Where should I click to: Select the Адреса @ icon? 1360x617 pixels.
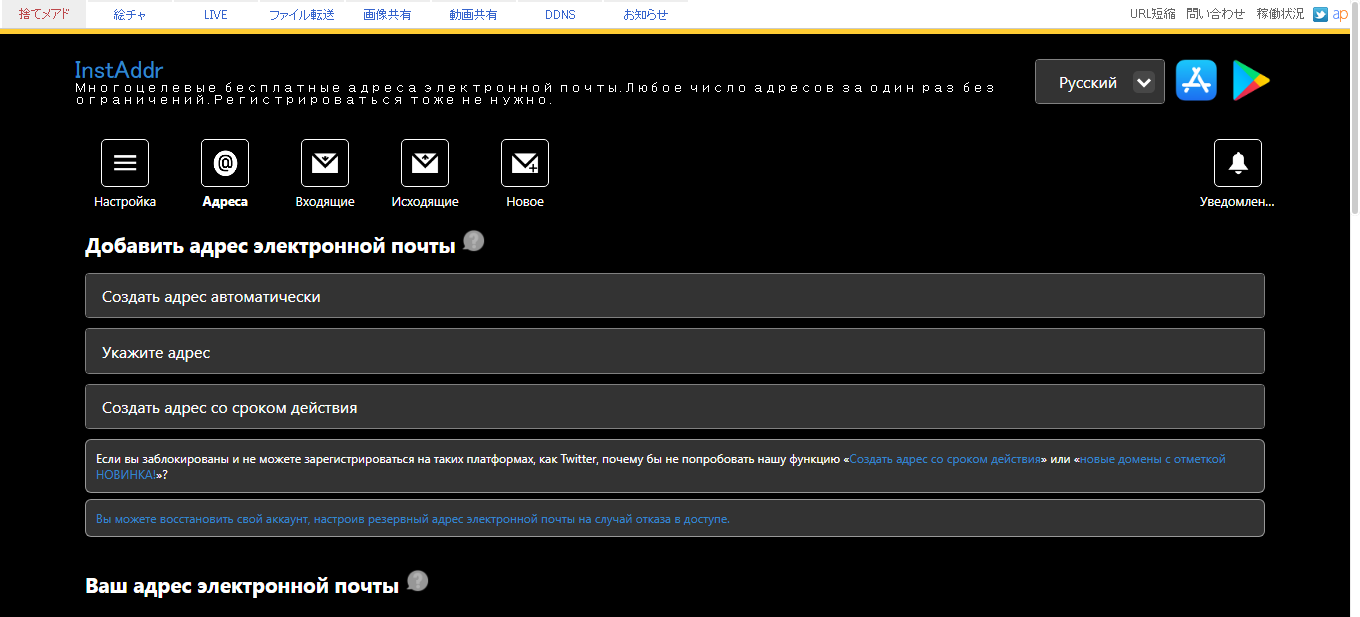click(x=225, y=163)
